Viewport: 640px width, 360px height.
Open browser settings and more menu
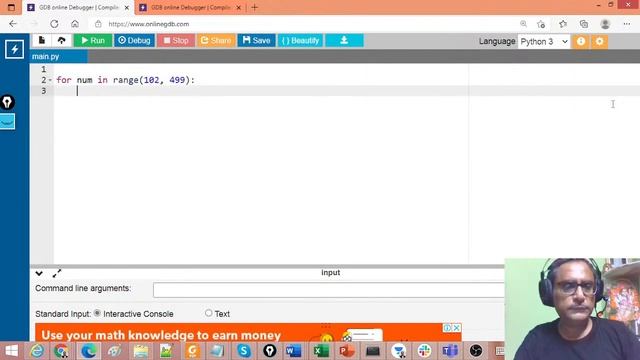[x=627, y=24]
